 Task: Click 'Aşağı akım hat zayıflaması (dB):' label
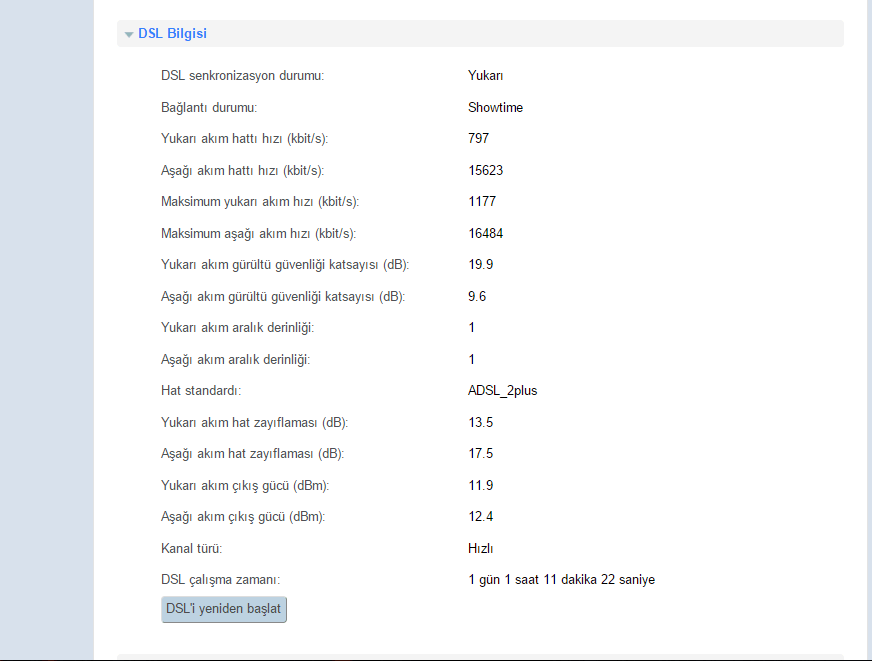tap(252, 454)
